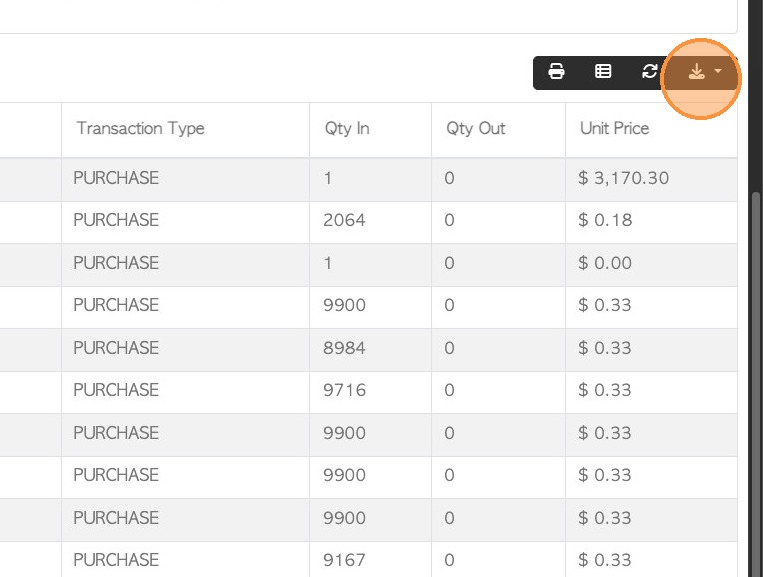Sort by the Transaction Type column header

(x=140, y=128)
